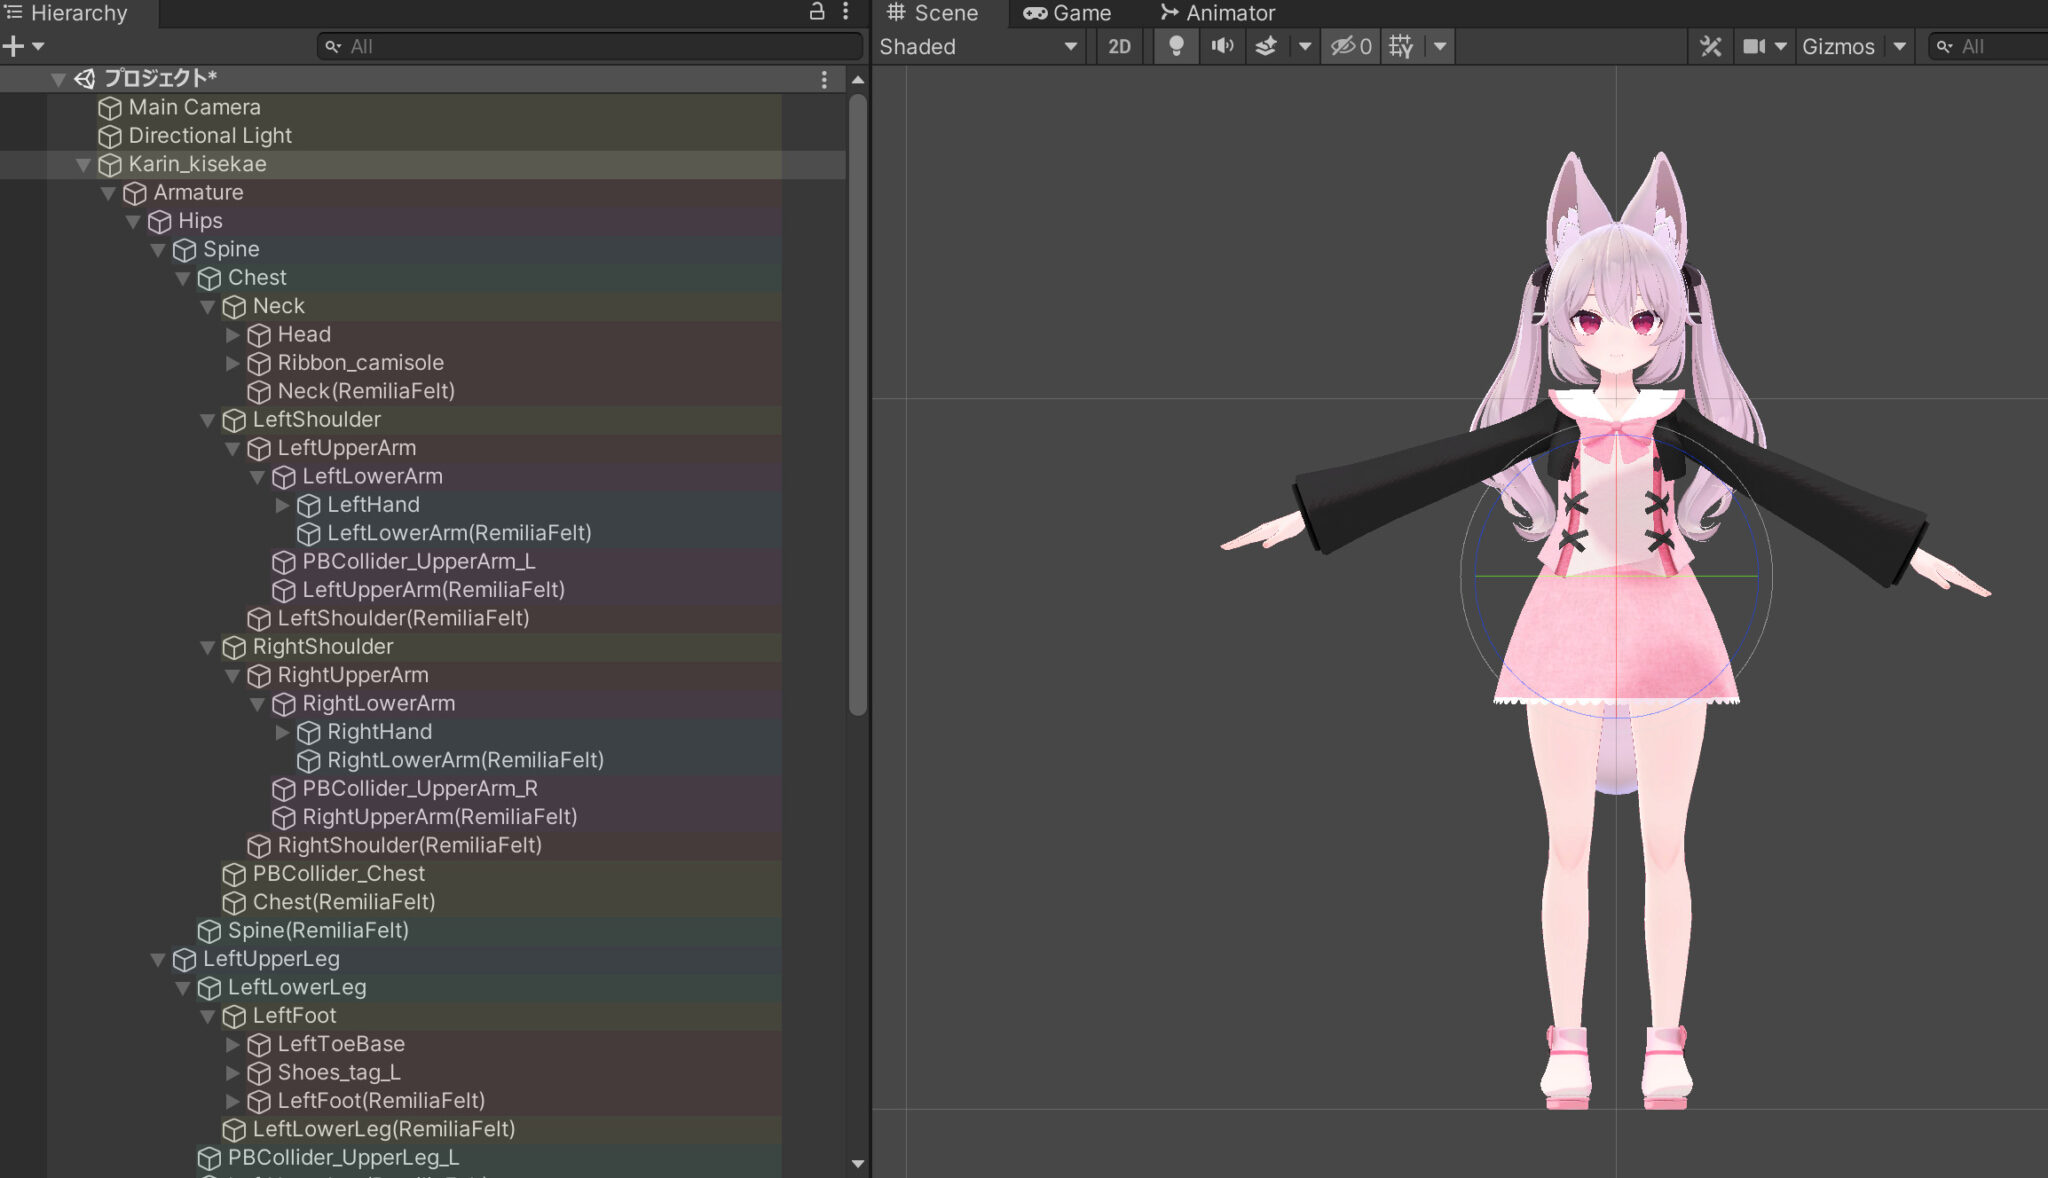Screen dimensions: 2048x1178
Task: Click the Scene view tool settings wrench icon
Action: coord(1710,46)
